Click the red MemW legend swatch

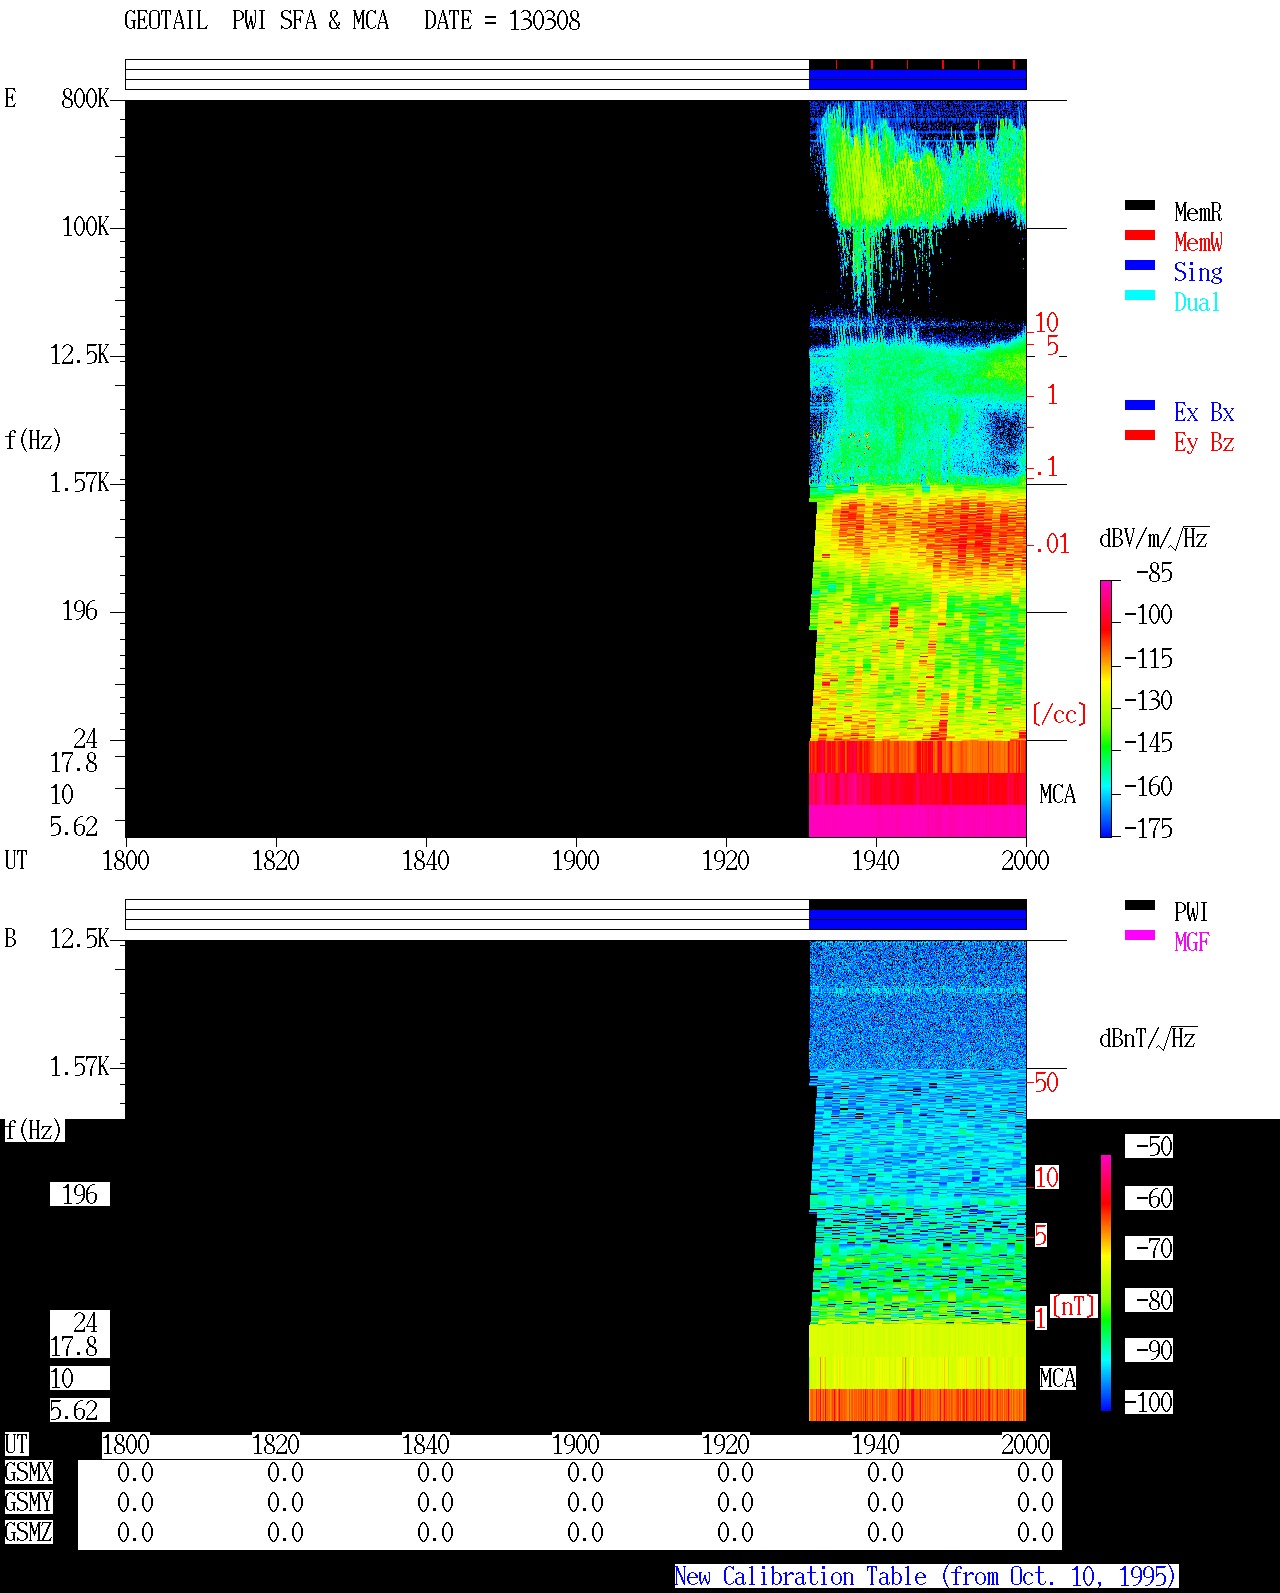pos(1140,235)
